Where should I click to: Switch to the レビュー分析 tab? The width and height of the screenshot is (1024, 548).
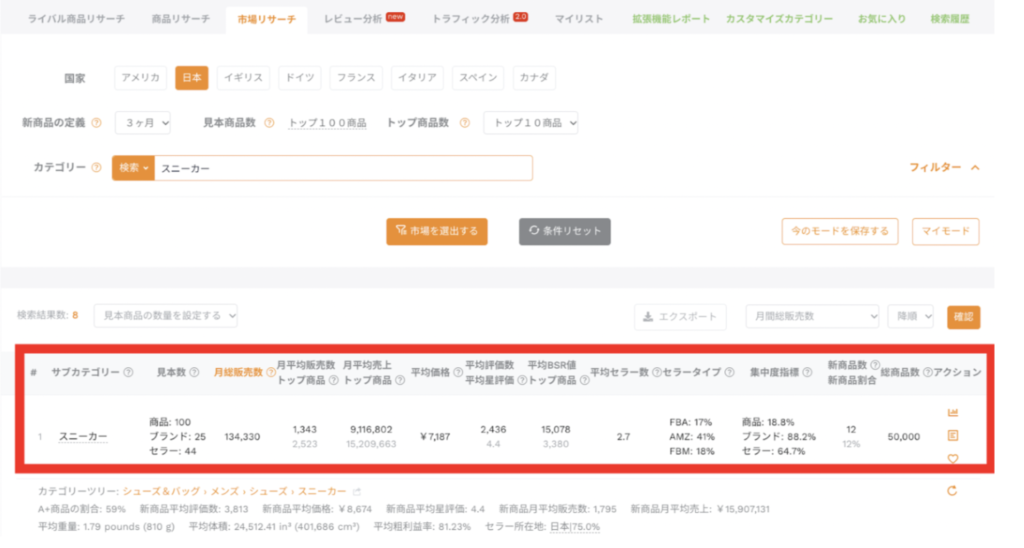pos(357,19)
